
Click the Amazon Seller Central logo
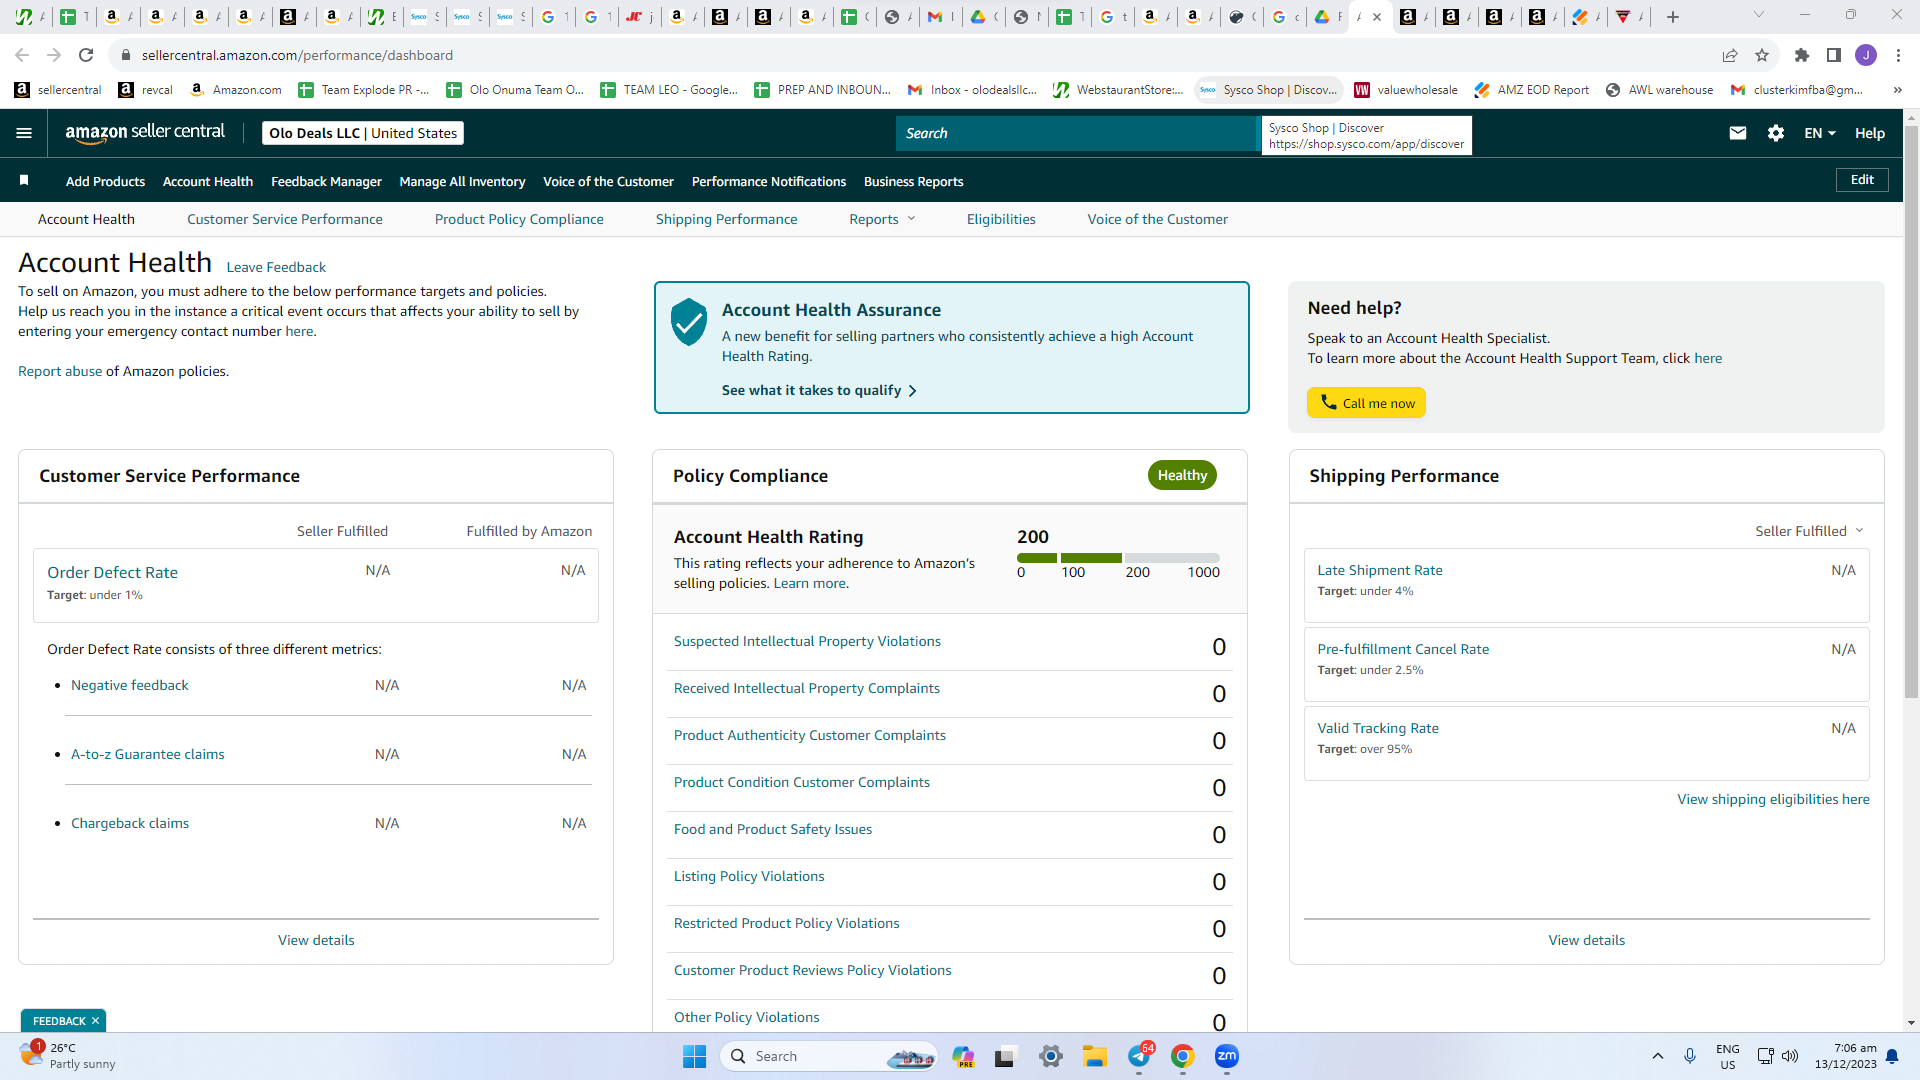(x=145, y=133)
